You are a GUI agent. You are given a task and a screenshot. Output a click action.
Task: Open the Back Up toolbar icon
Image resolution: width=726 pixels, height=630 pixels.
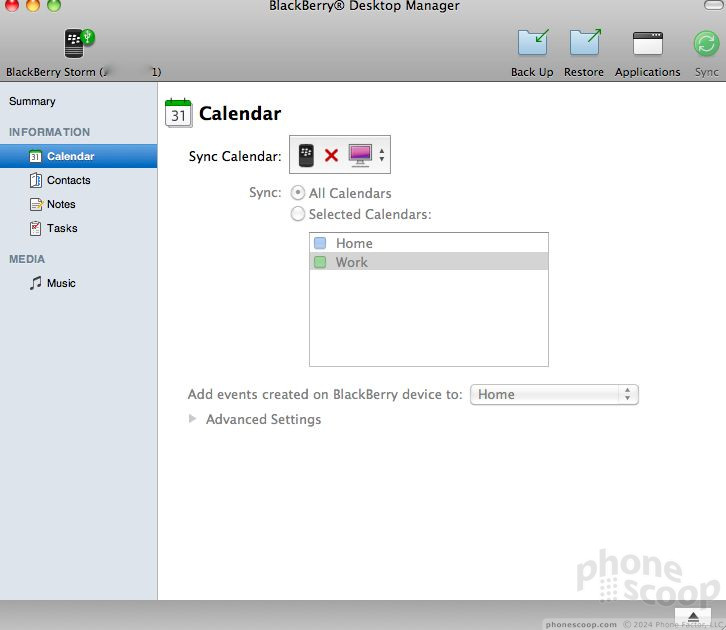(x=532, y=43)
